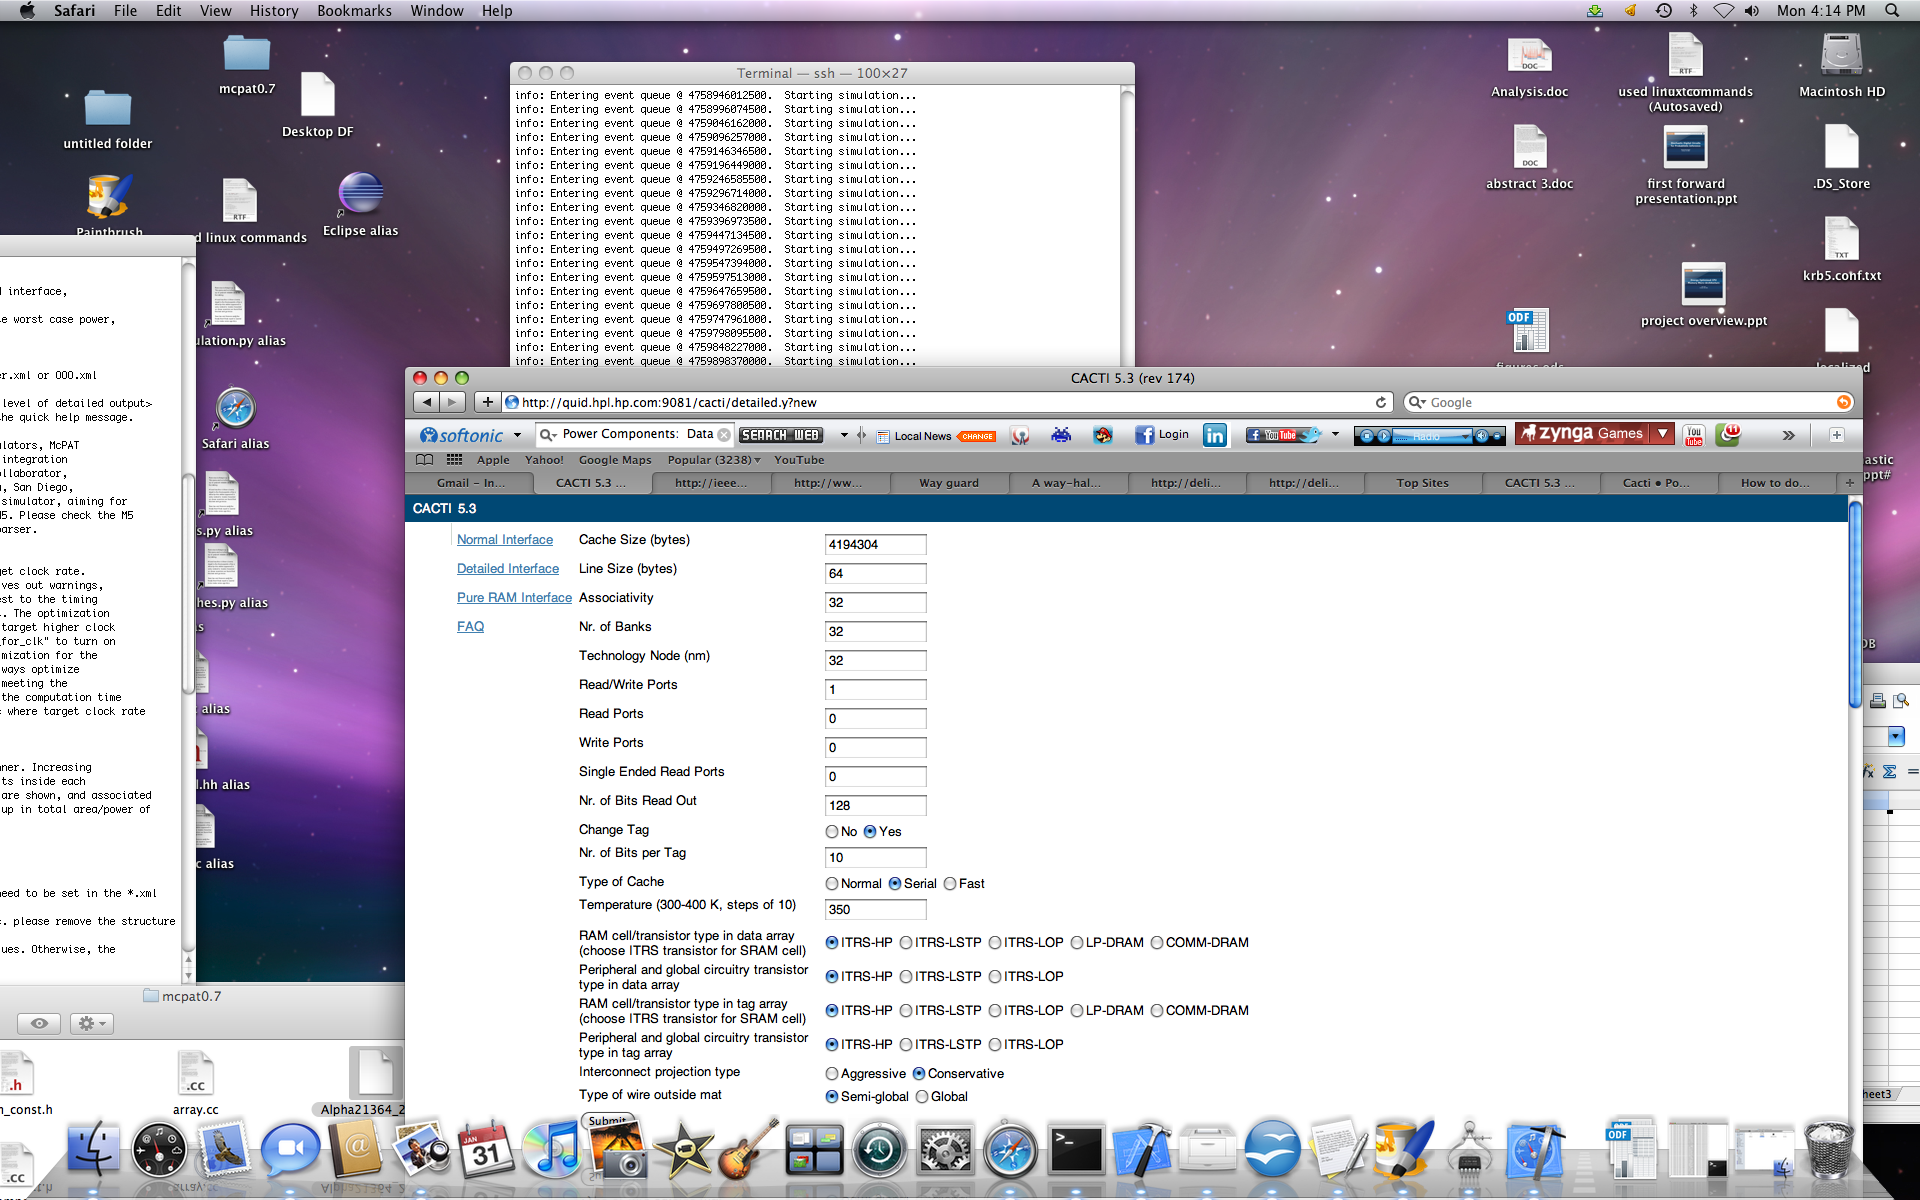The width and height of the screenshot is (1920, 1200).
Task: Switch to the Top Sites tab
Action: (x=1422, y=482)
